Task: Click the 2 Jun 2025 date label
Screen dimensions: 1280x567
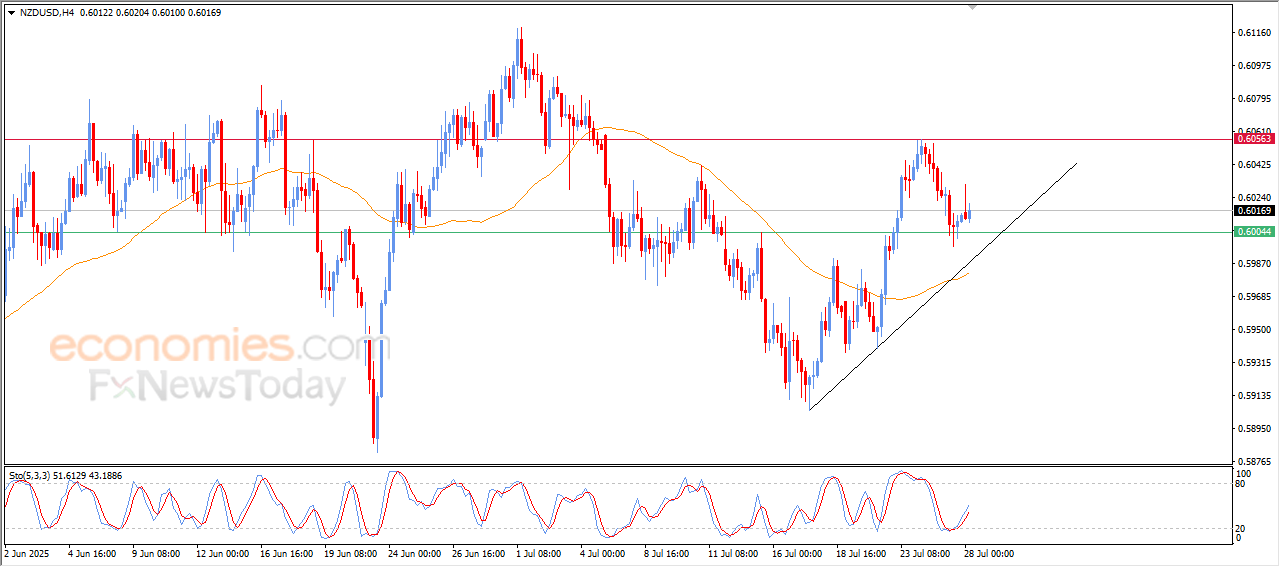Action: coord(25,553)
